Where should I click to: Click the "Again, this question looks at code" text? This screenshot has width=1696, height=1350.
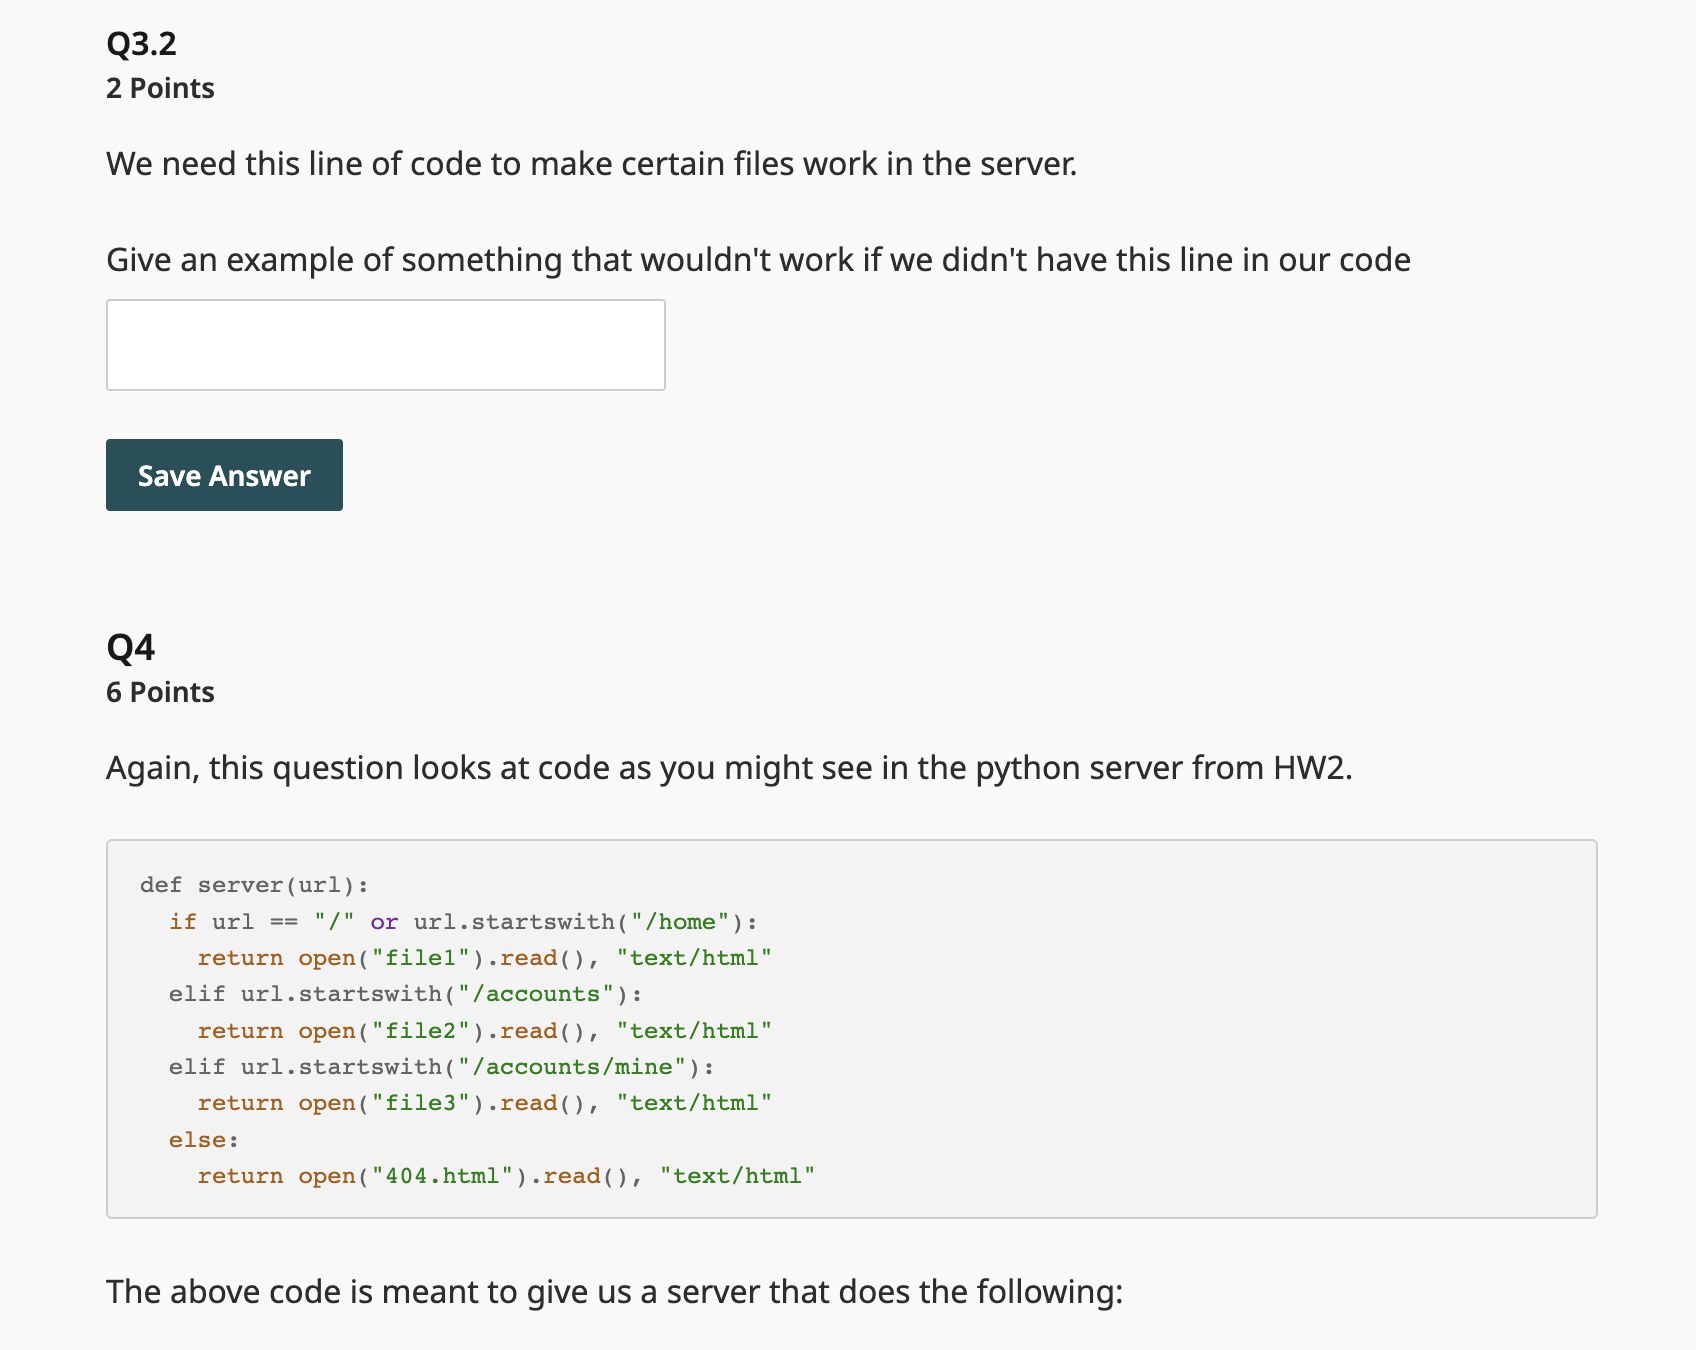click(x=728, y=768)
